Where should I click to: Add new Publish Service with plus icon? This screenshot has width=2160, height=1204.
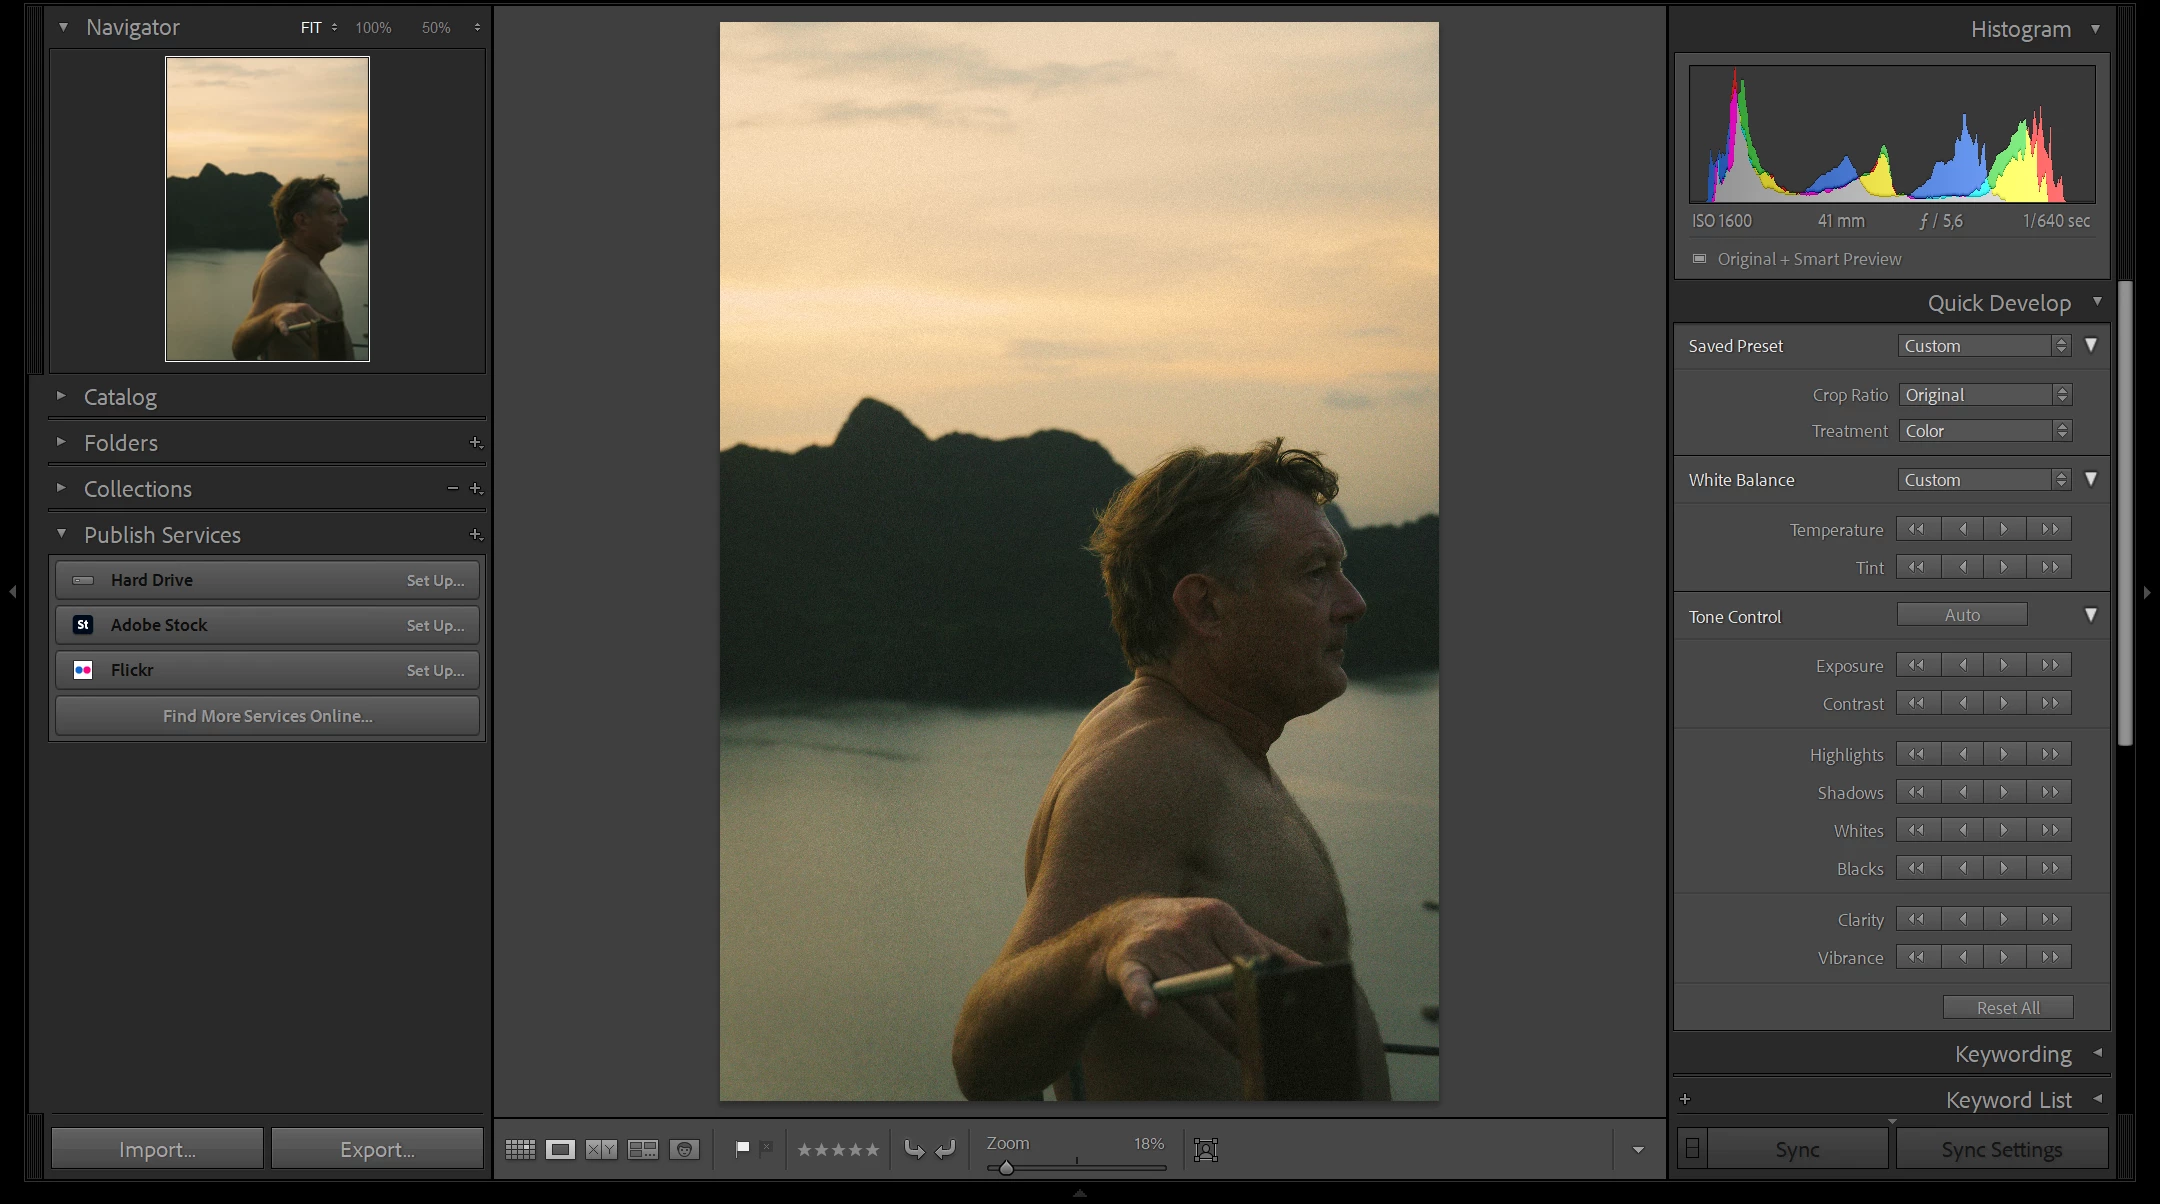pyautogui.click(x=476, y=535)
